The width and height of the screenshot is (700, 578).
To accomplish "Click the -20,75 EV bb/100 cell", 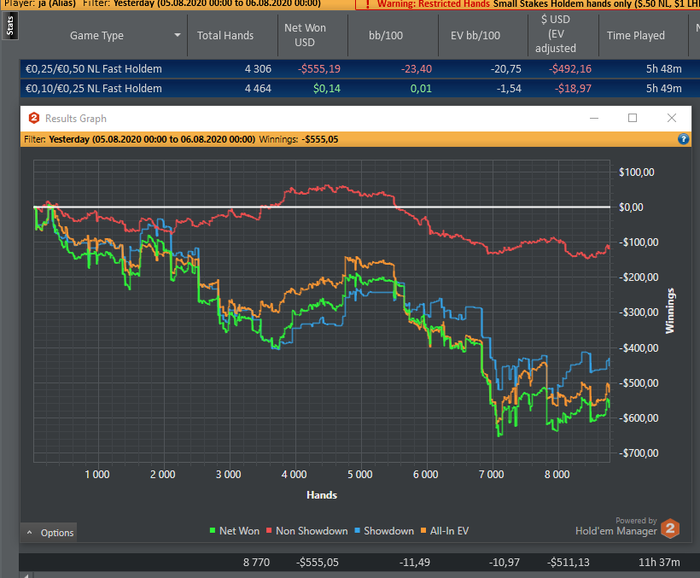I will (506, 69).
